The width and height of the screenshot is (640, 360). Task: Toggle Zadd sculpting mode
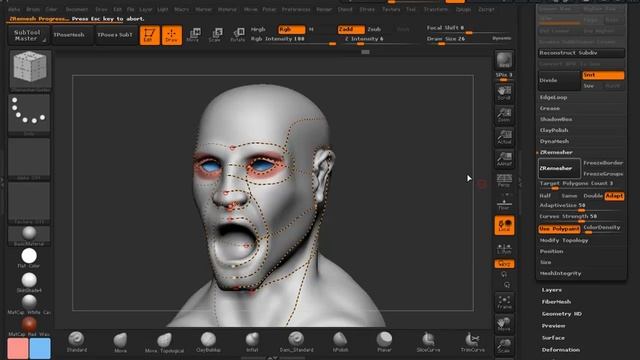(x=351, y=29)
